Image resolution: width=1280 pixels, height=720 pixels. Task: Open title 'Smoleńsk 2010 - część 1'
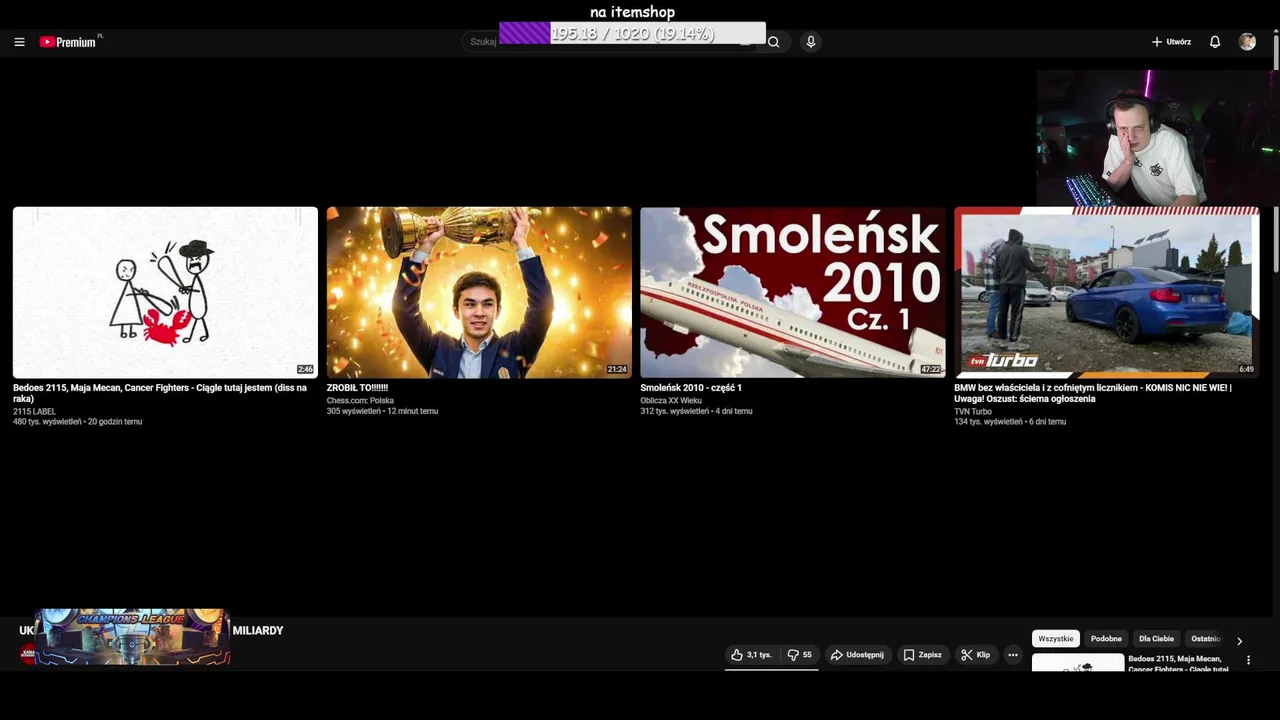(x=691, y=388)
